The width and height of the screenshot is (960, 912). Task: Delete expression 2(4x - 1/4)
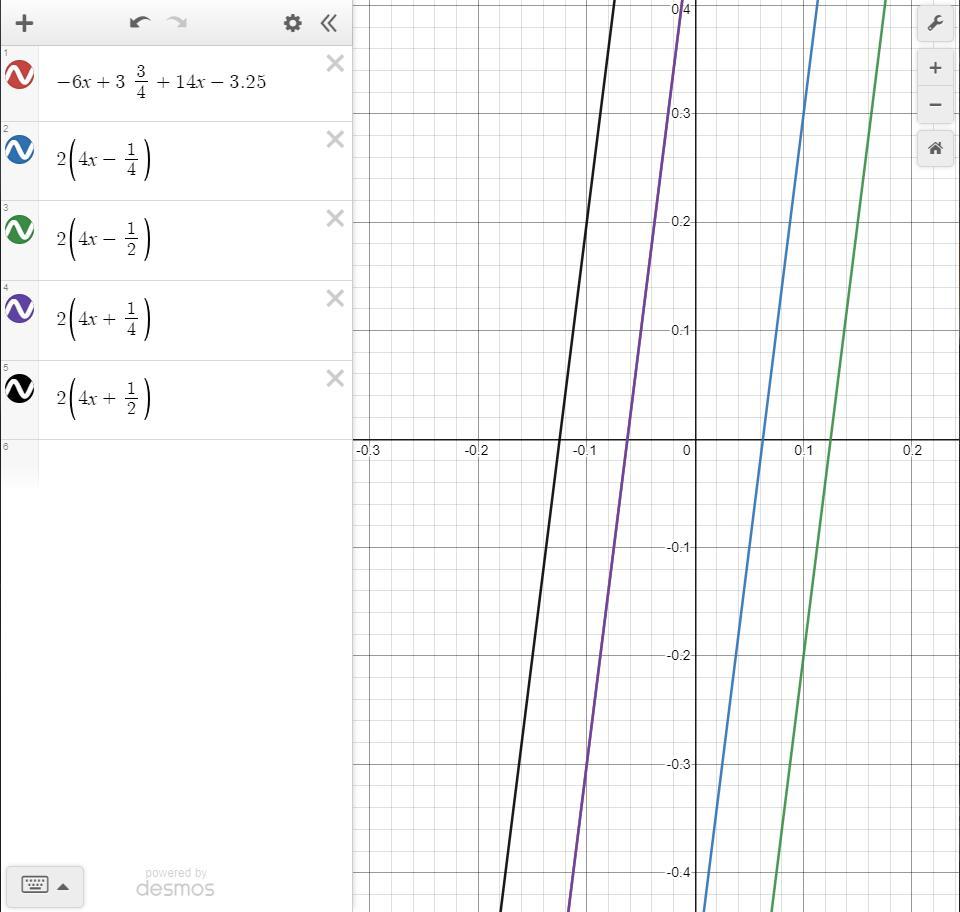(x=335, y=139)
